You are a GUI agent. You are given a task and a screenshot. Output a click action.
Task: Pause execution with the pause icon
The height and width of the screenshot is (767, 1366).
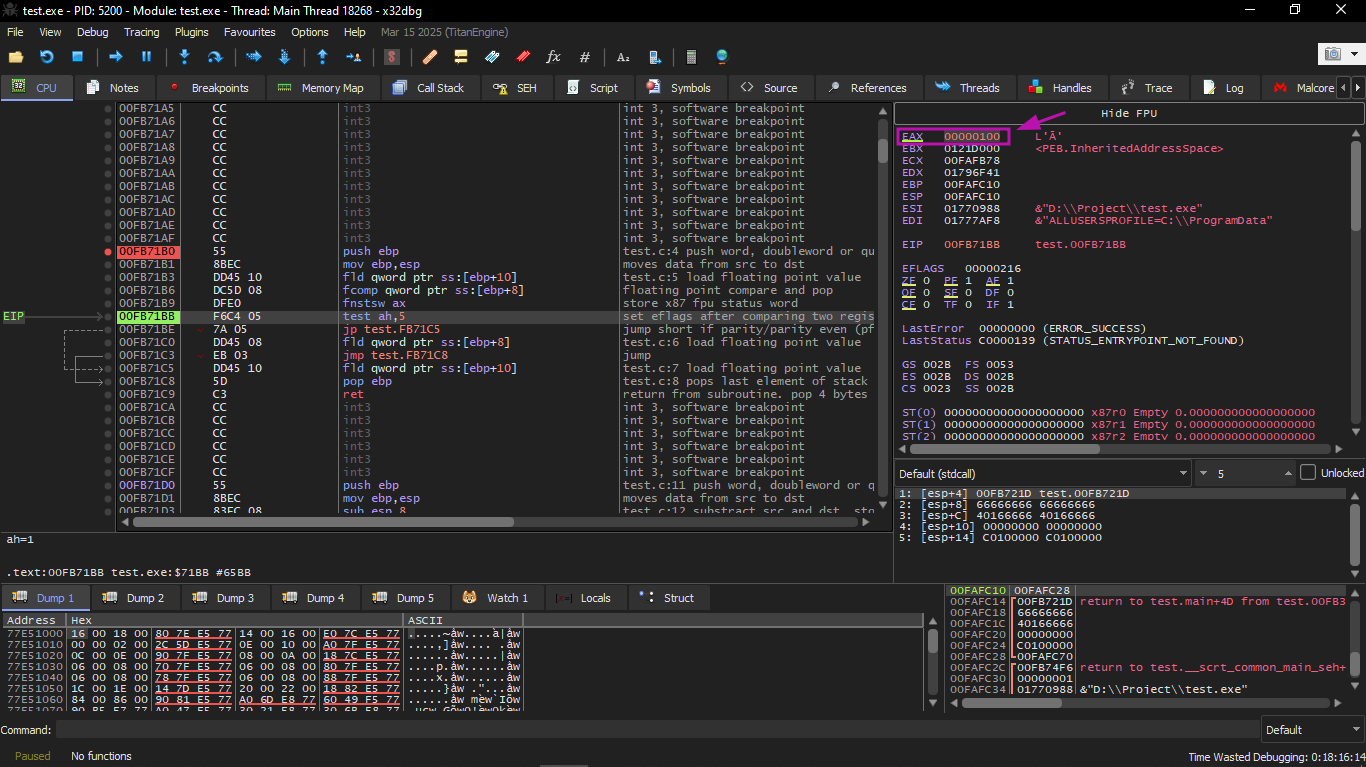click(x=146, y=57)
